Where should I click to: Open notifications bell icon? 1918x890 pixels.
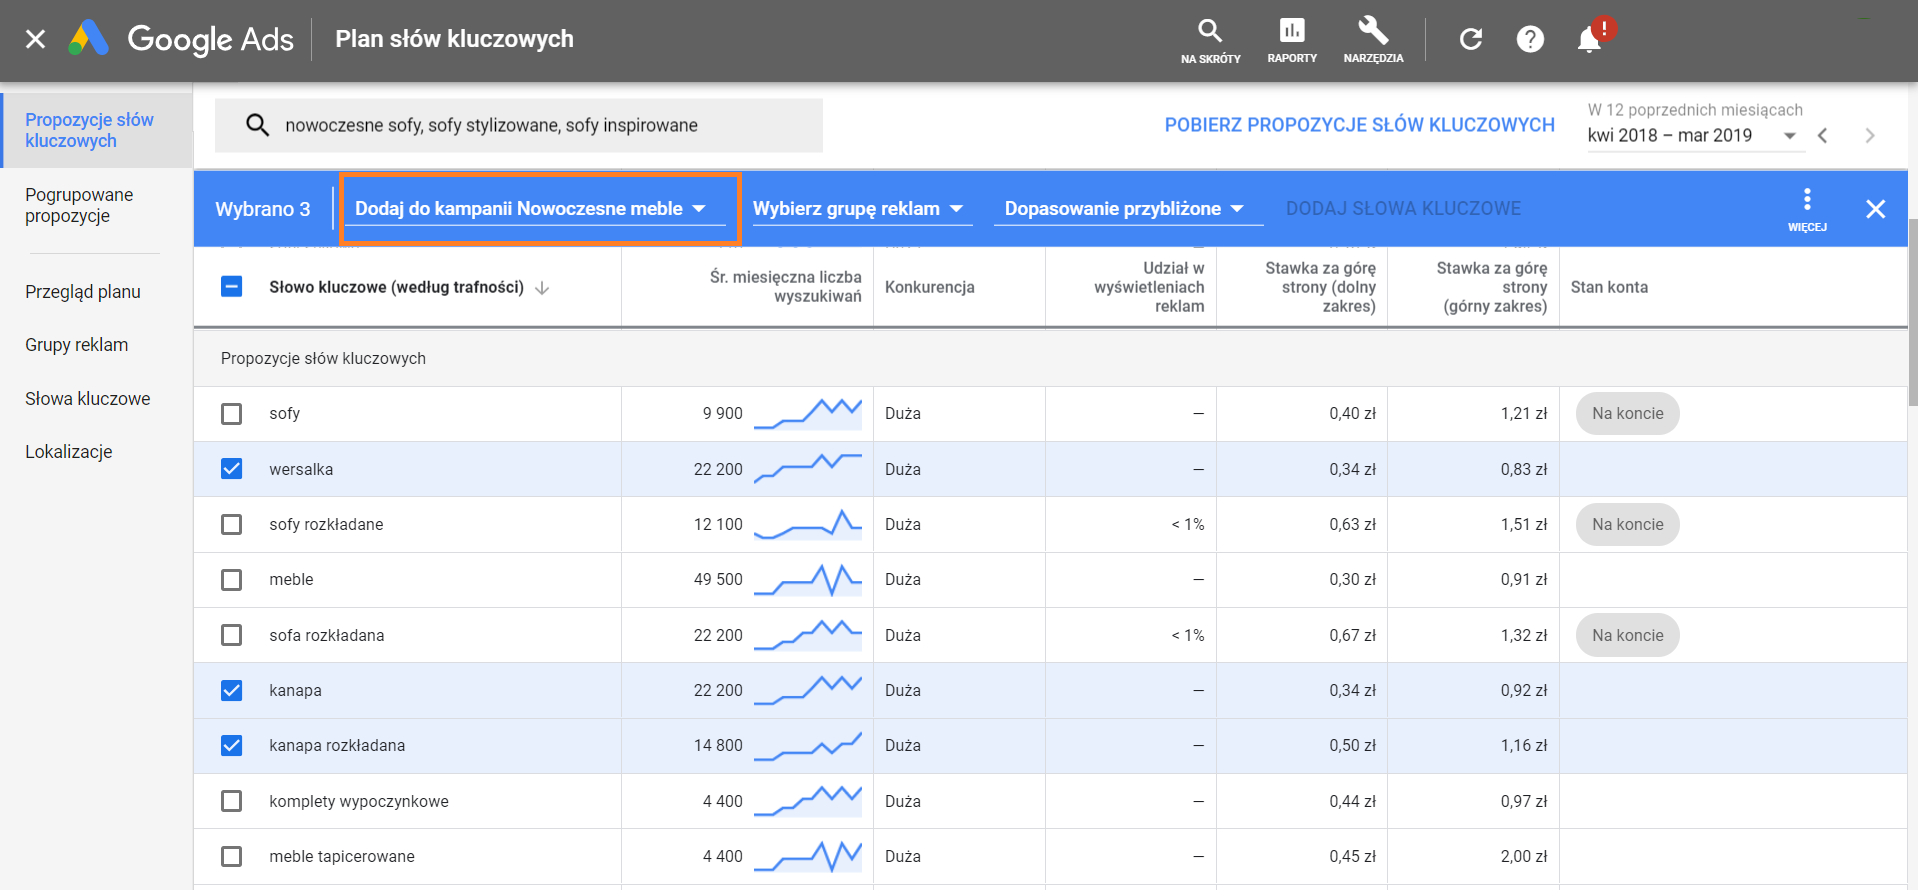click(1589, 39)
